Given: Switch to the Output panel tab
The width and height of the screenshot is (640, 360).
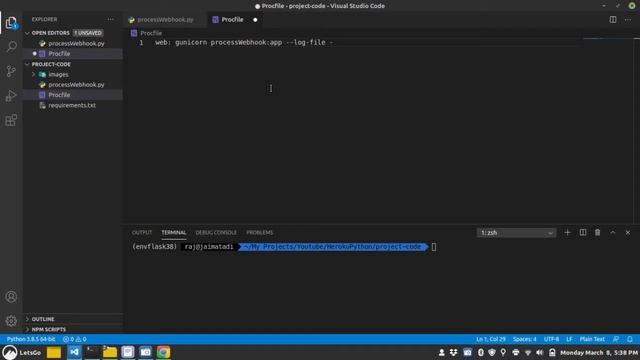Looking at the screenshot, I should [142, 233].
